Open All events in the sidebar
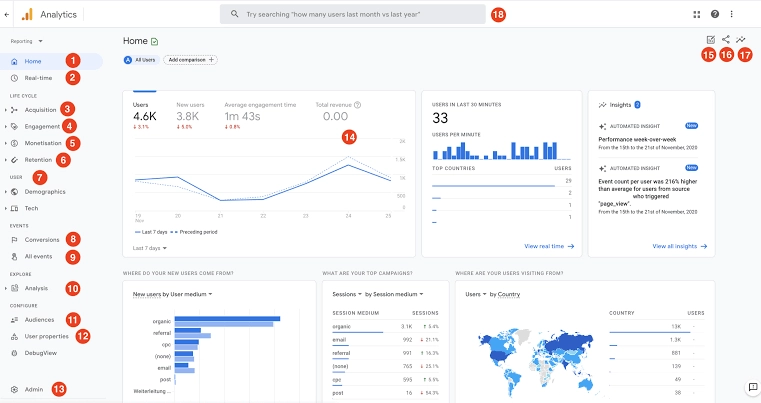The height and width of the screenshot is (403, 761). point(38,256)
